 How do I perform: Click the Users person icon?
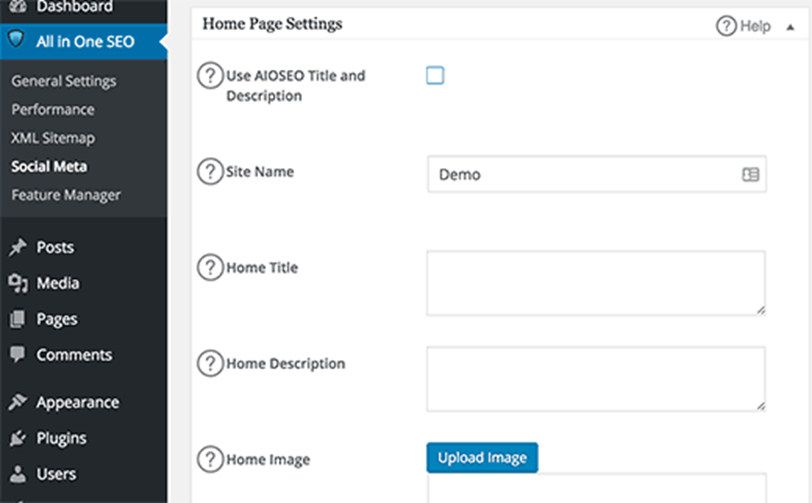[x=18, y=474]
